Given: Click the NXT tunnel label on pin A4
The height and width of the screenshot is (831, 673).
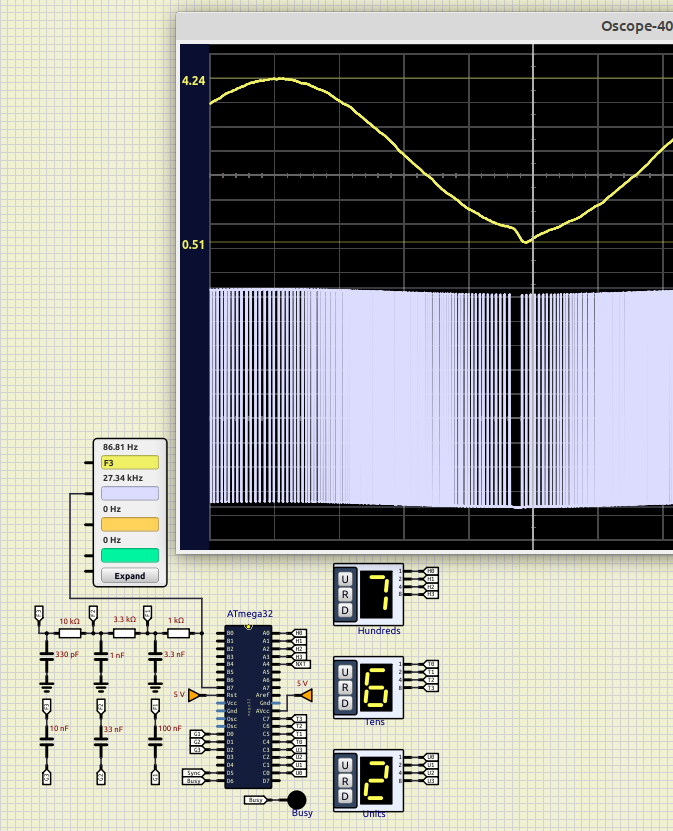Looking at the screenshot, I should pos(299,664).
